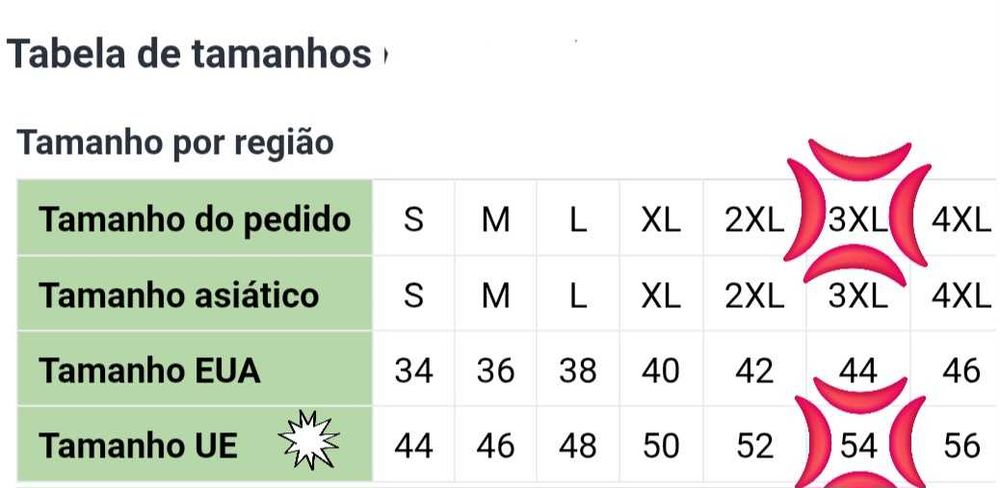This screenshot has height=488, width=1000.
Task: Select value 50 in Tamanho UE row
Action: point(660,445)
